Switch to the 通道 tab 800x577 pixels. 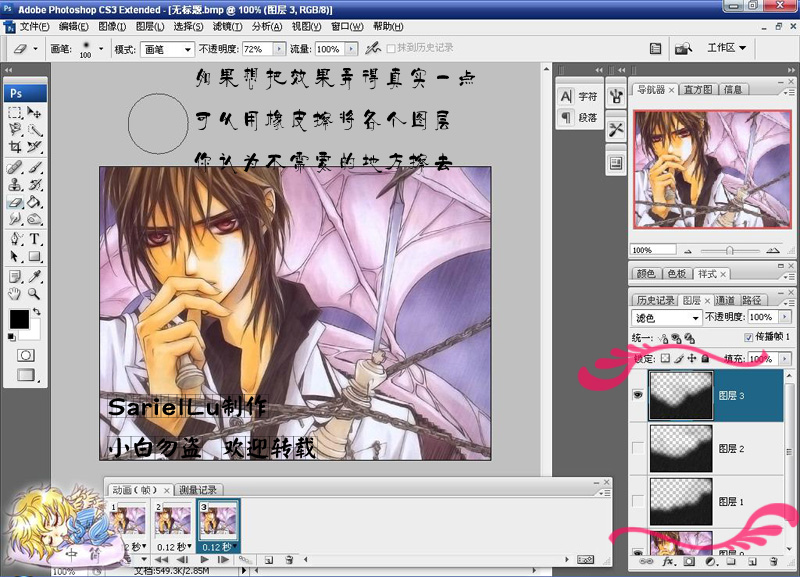(724, 300)
